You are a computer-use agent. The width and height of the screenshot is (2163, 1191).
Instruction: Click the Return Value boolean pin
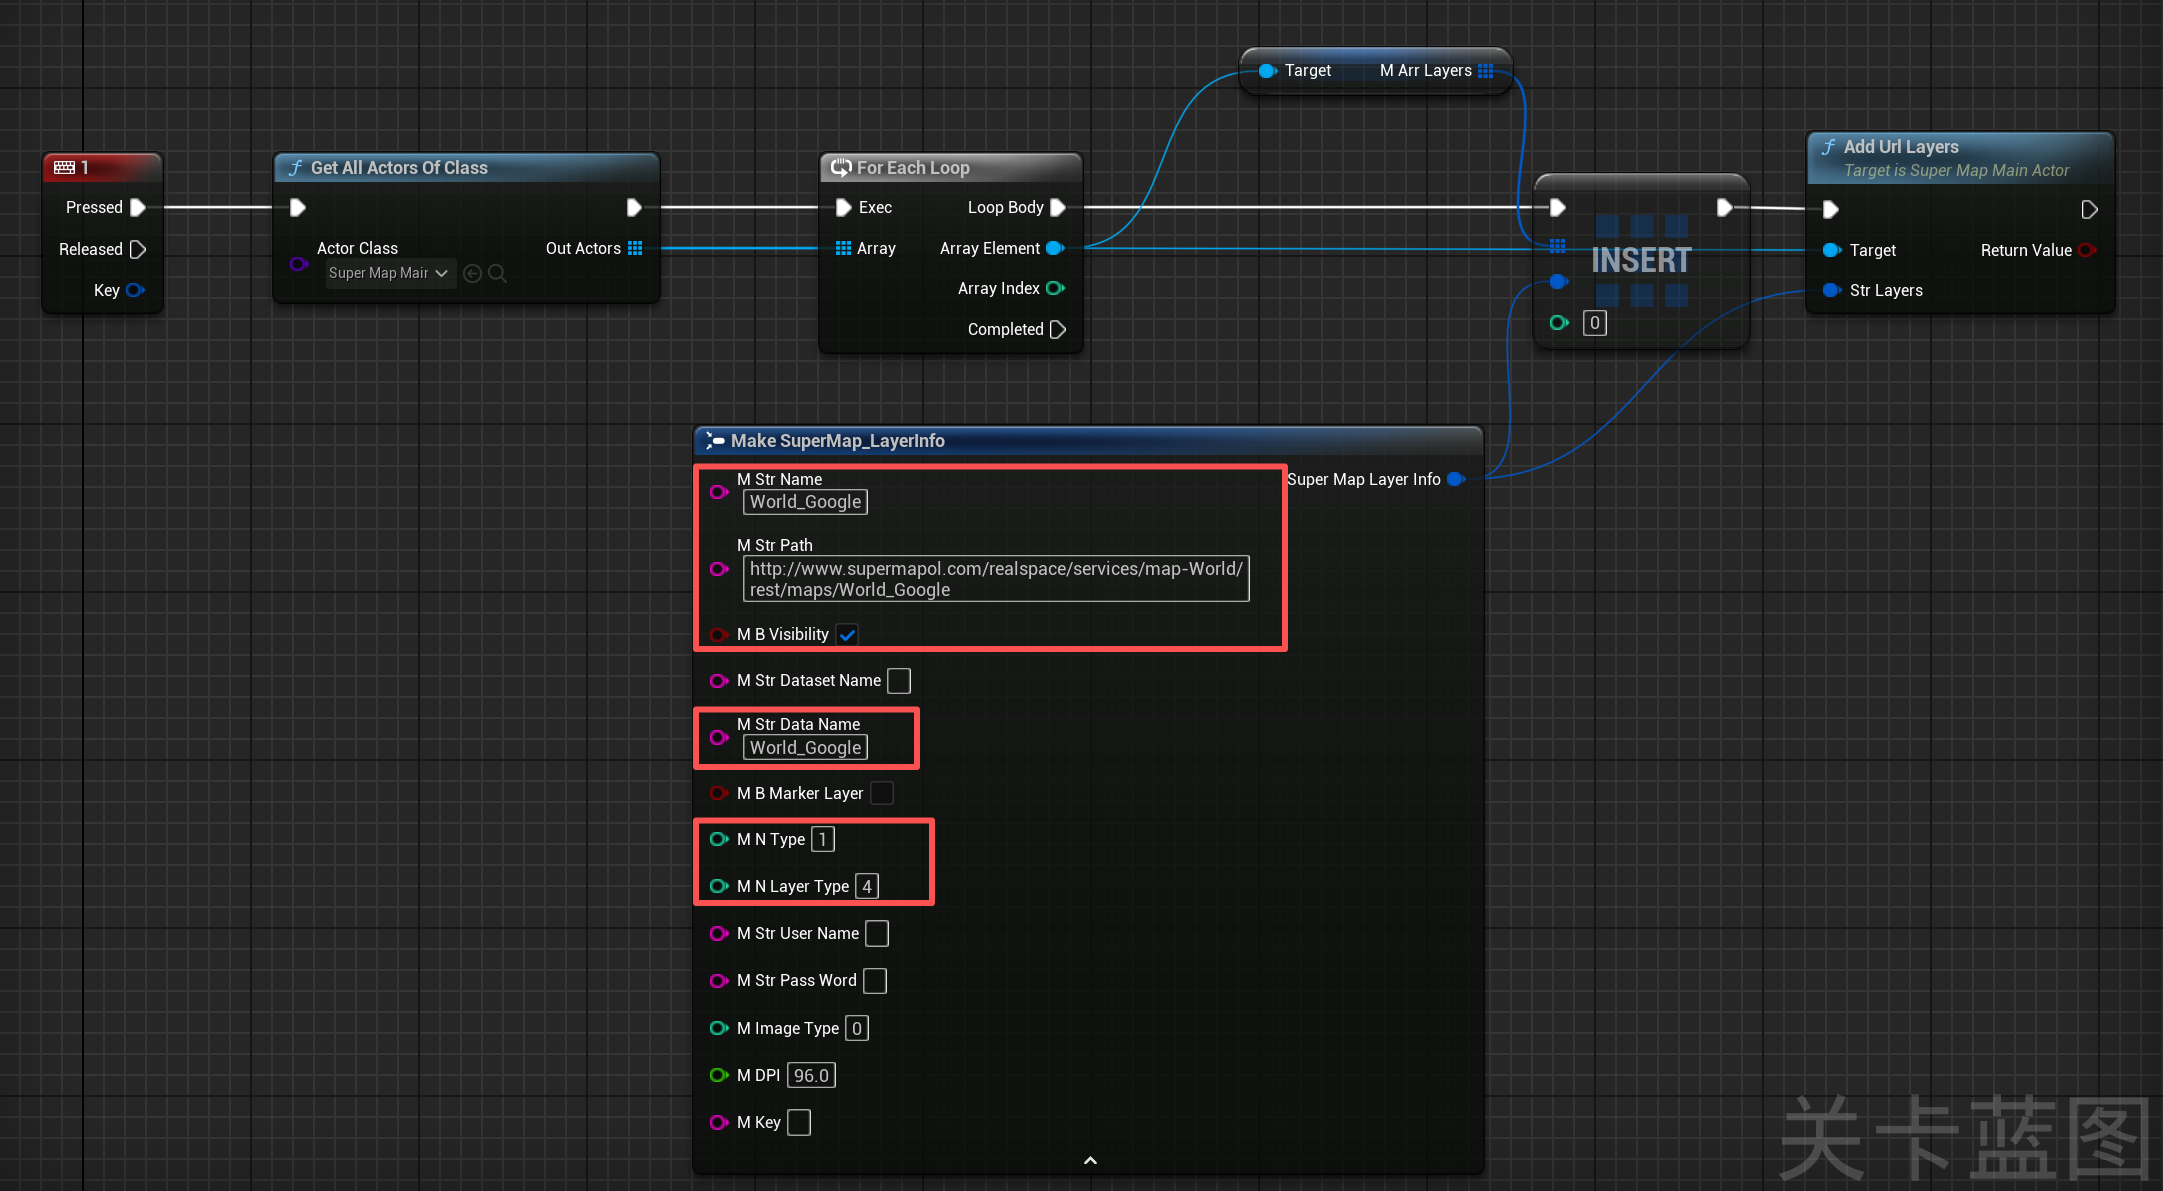point(2086,250)
